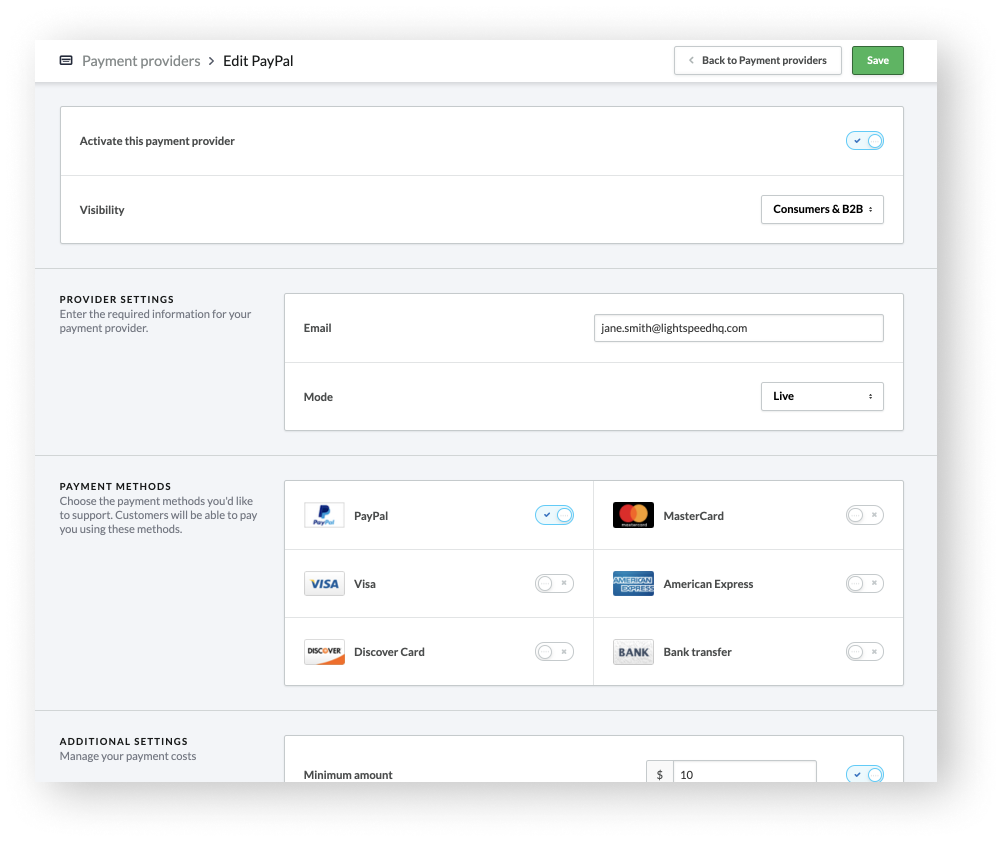Enable the MasterCard payment method toggle
Screen dimensions: 1002x842
tap(864, 516)
